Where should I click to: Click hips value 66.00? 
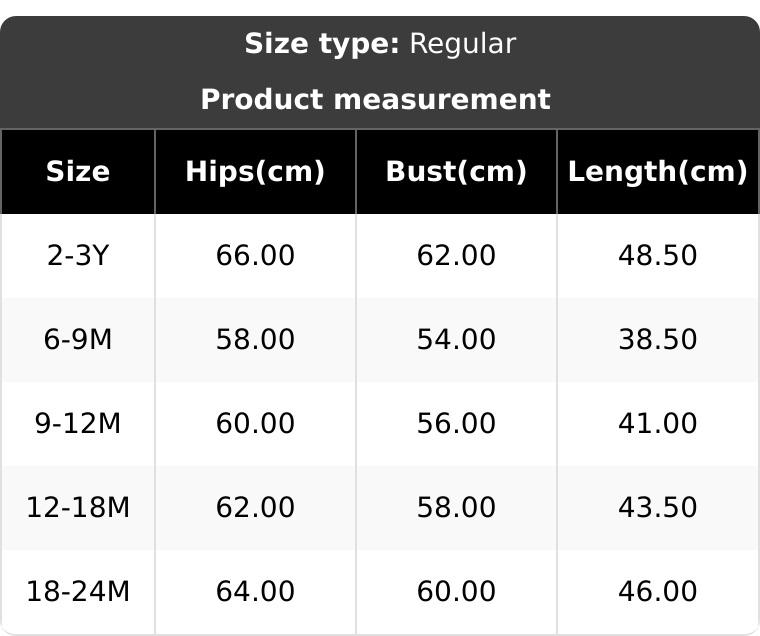[x=255, y=256]
